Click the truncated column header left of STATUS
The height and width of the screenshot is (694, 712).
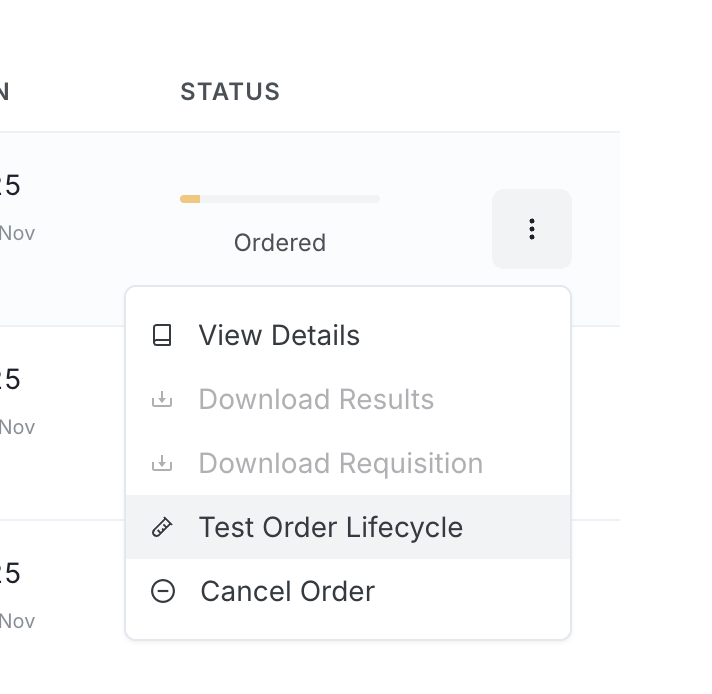pyautogui.click(x=4, y=92)
